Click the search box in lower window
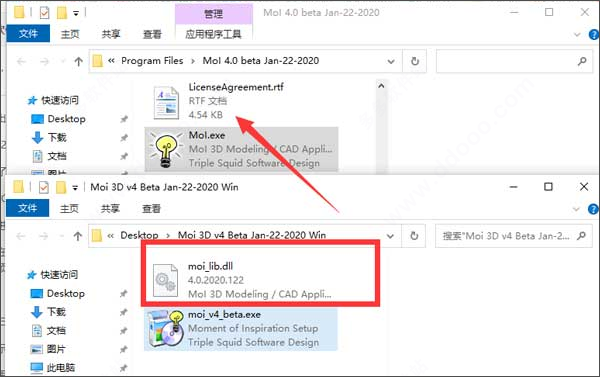Image resolution: width=600 pixels, height=377 pixels. click(x=514, y=236)
